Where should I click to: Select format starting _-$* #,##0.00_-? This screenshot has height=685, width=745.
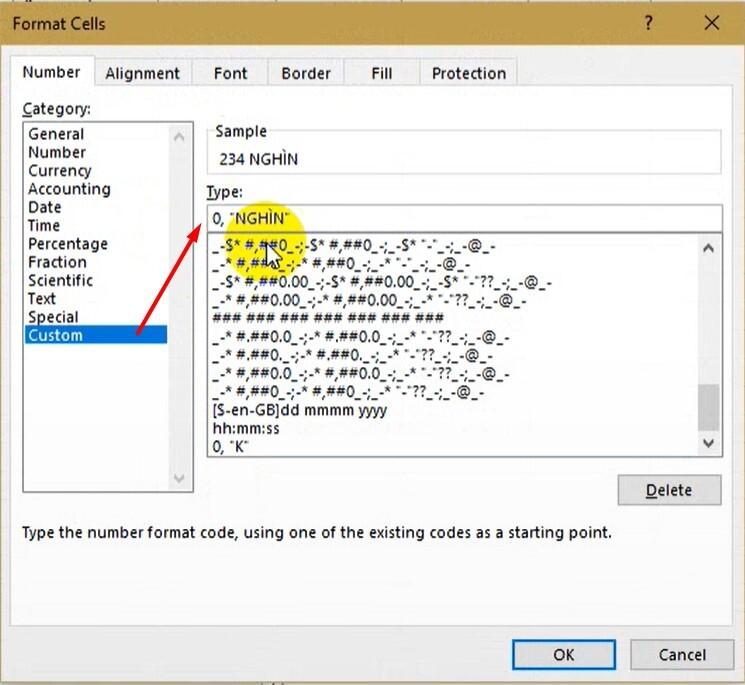coord(382,282)
